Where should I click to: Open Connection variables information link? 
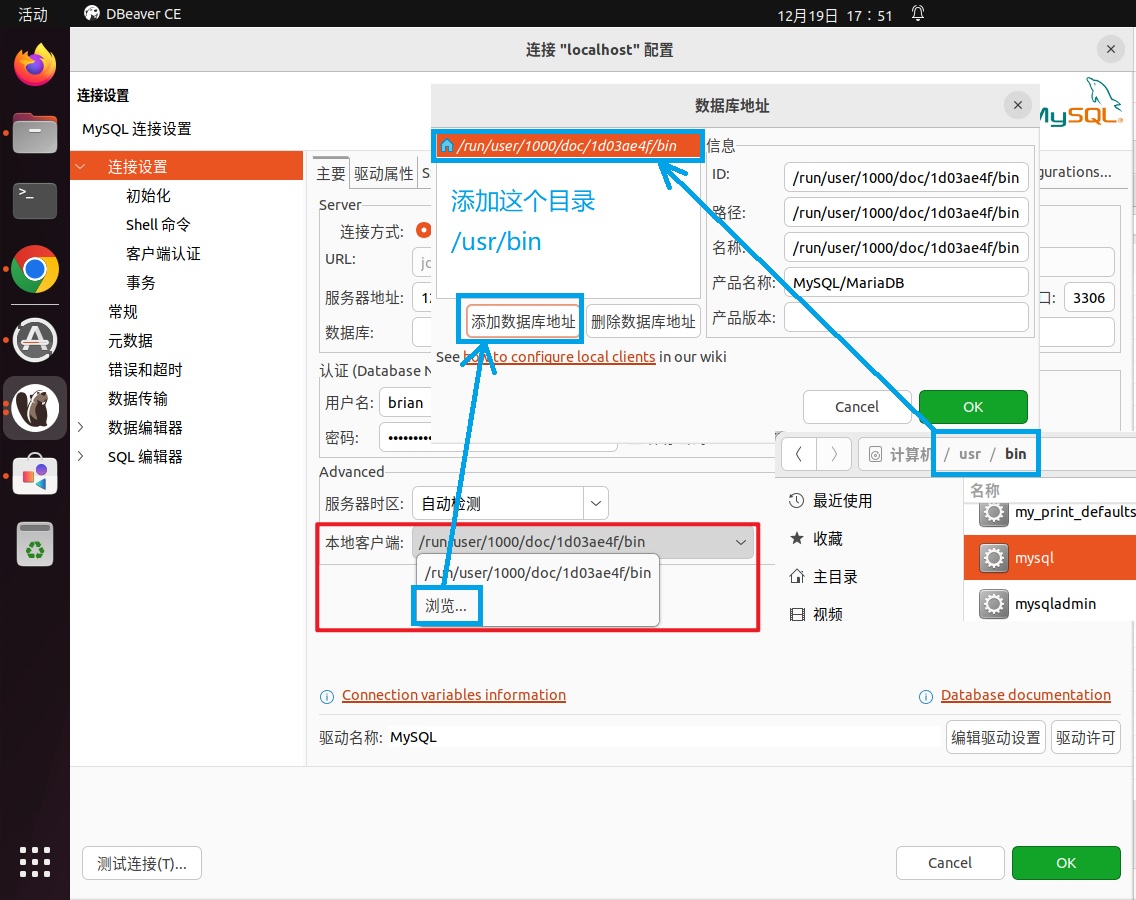[454, 695]
